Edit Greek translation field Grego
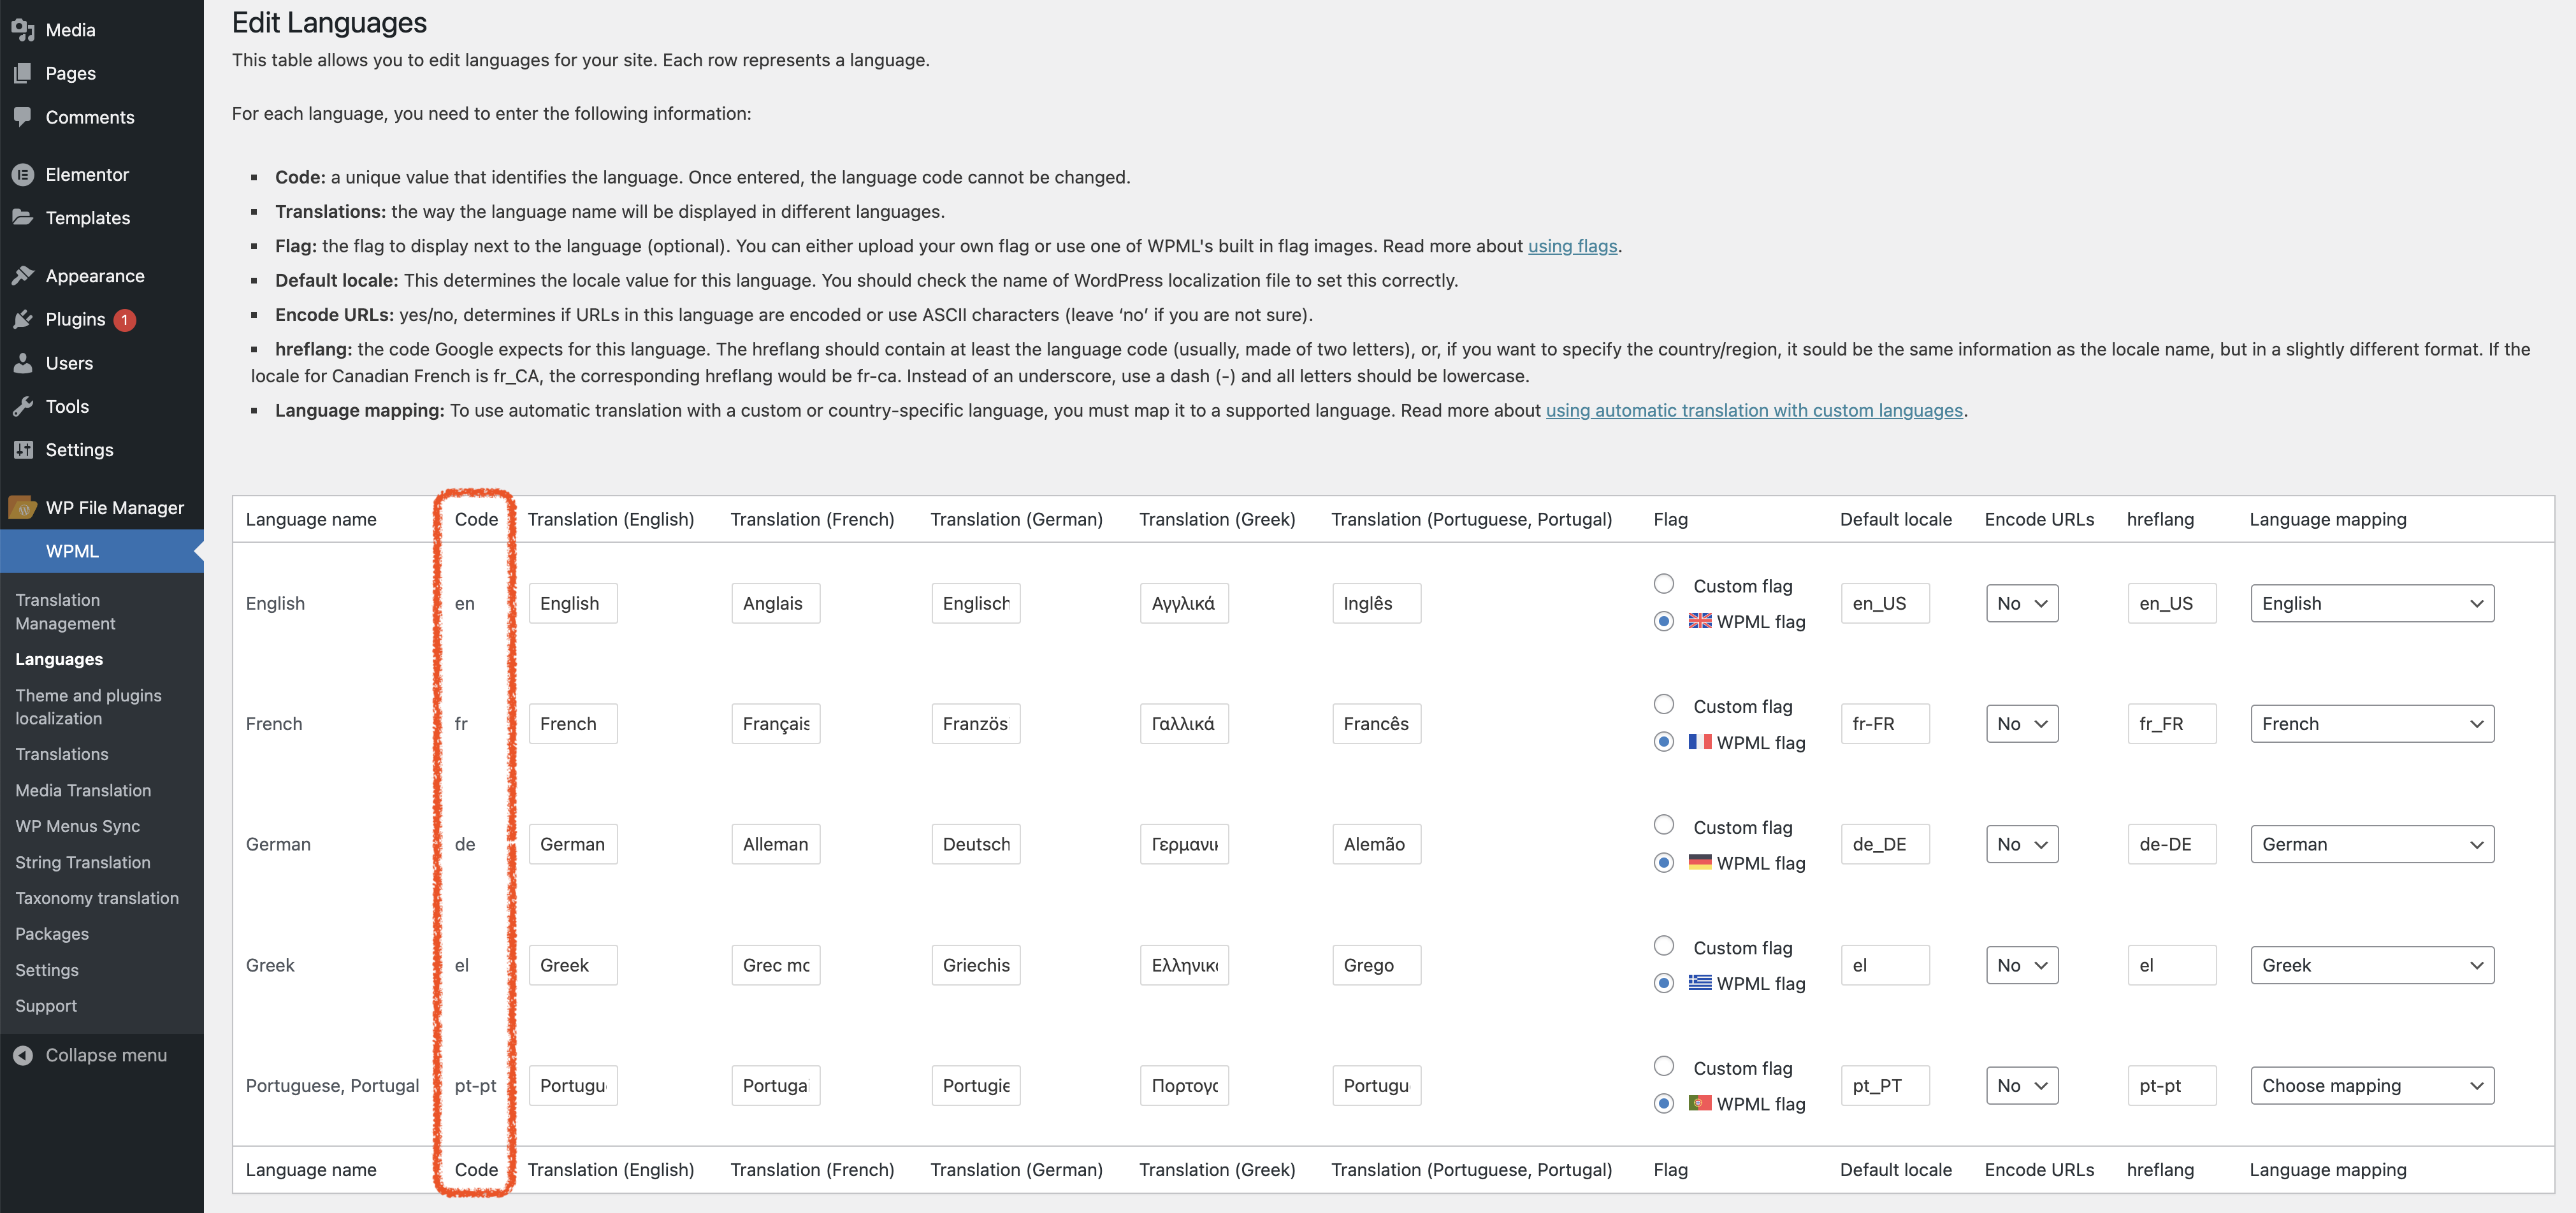 (1376, 965)
